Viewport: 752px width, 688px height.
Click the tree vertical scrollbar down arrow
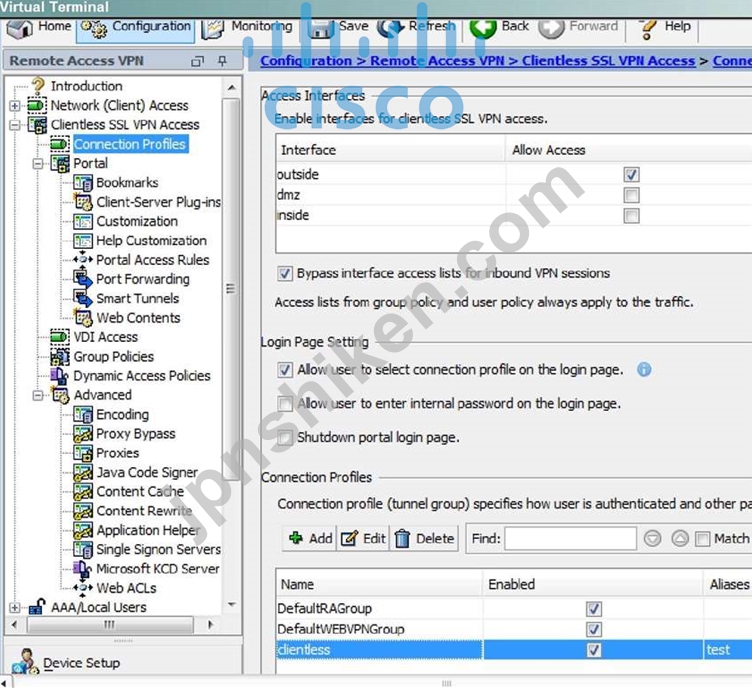click(232, 604)
